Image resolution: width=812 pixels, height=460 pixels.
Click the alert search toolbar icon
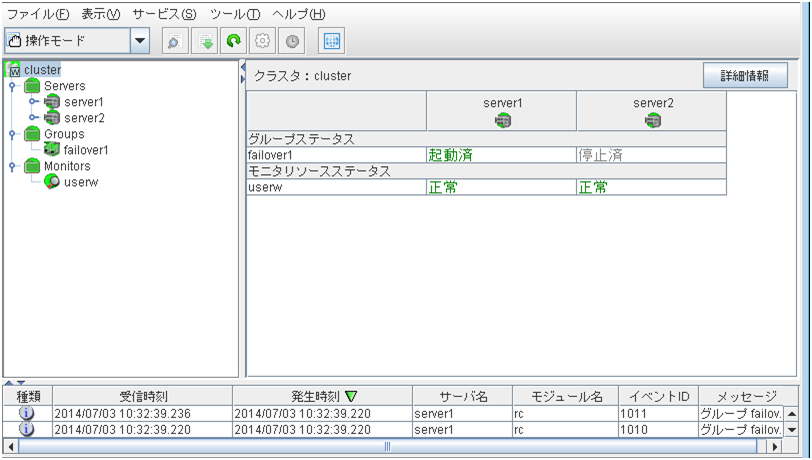pyautogui.click(x=173, y=42)
